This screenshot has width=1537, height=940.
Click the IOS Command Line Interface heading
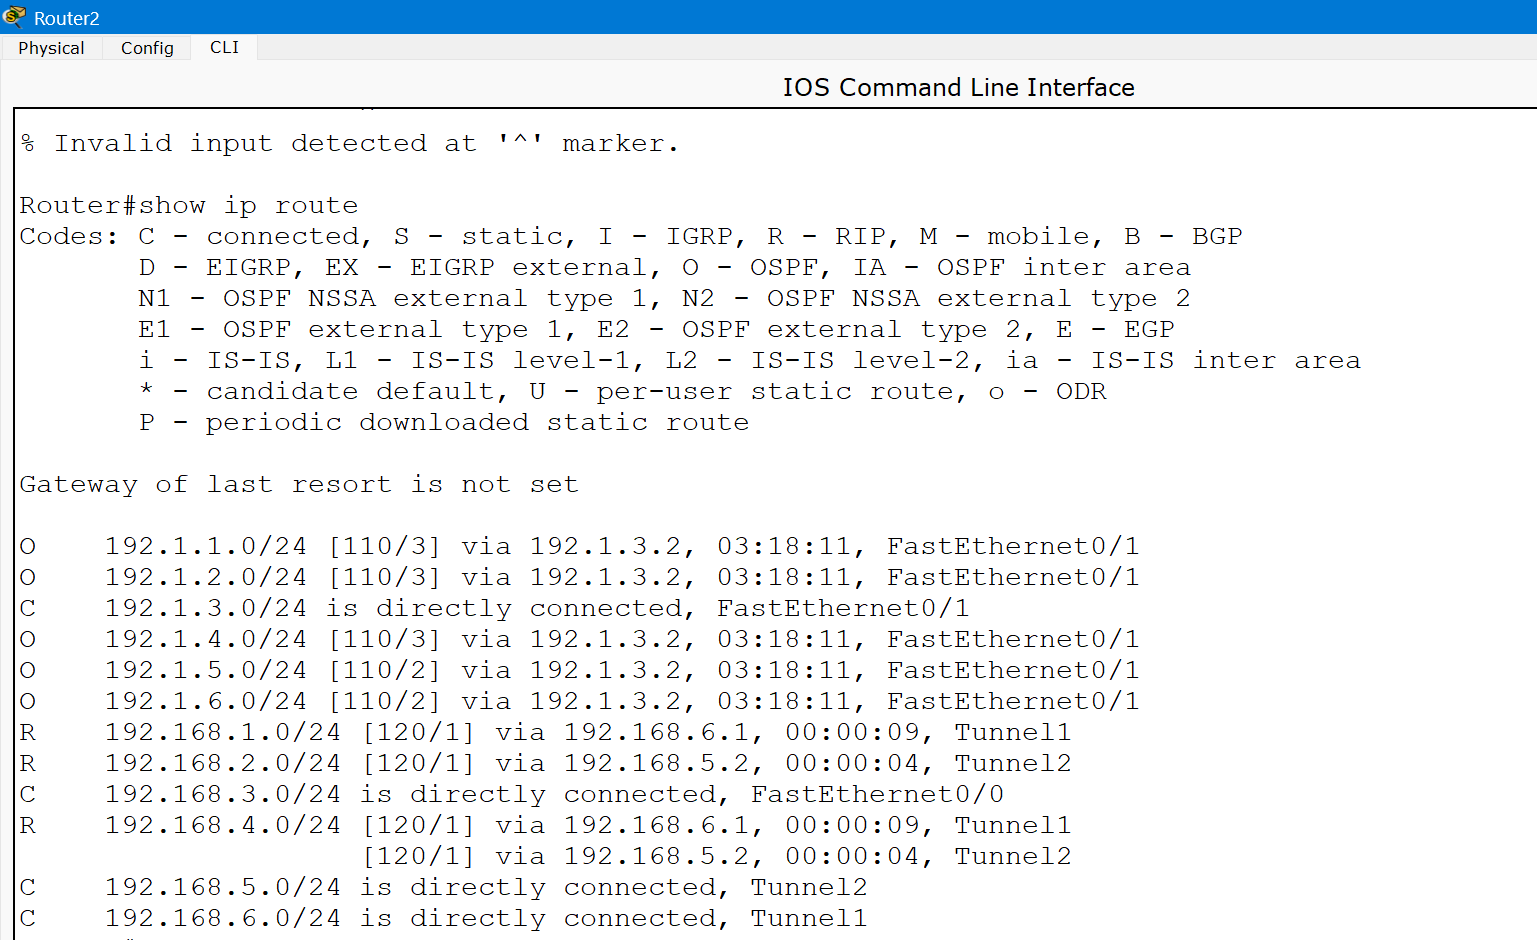(x=957, y=88)
